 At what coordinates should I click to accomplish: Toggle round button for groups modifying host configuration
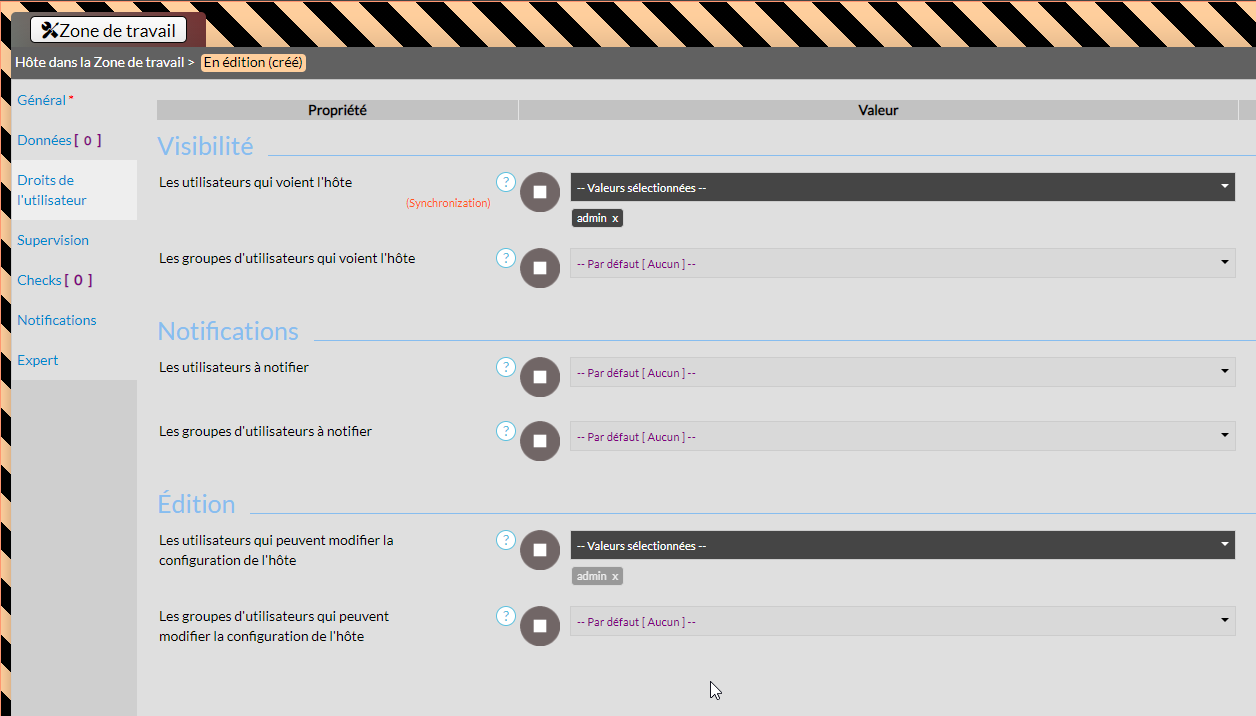(x=540, y=626)
